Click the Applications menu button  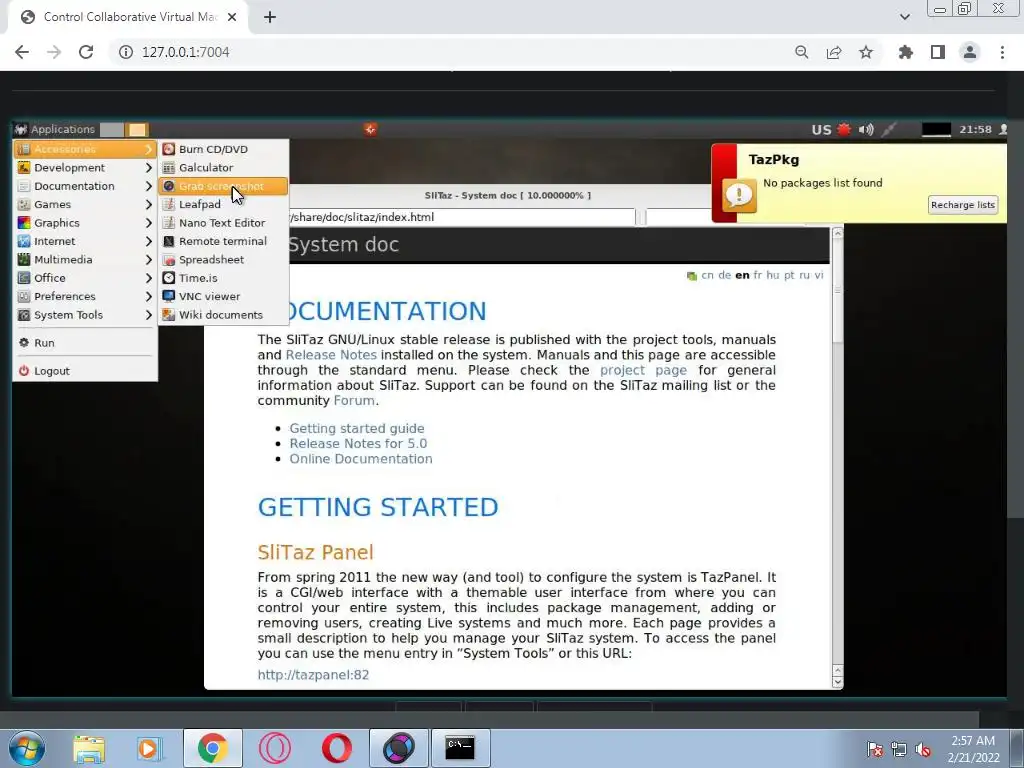pyautogui.click(x=55, y=129)
